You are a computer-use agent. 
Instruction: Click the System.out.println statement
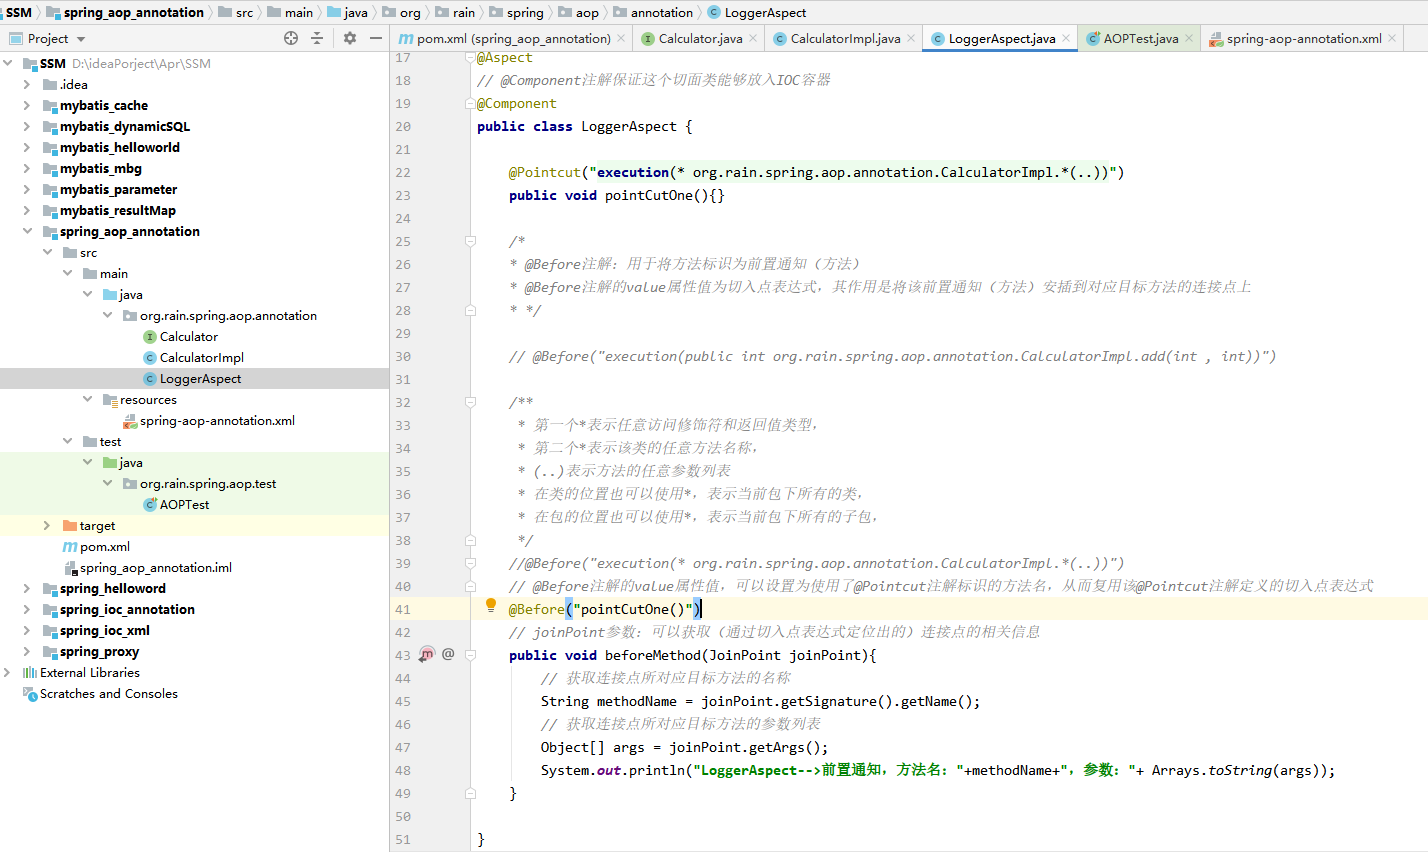938,770
